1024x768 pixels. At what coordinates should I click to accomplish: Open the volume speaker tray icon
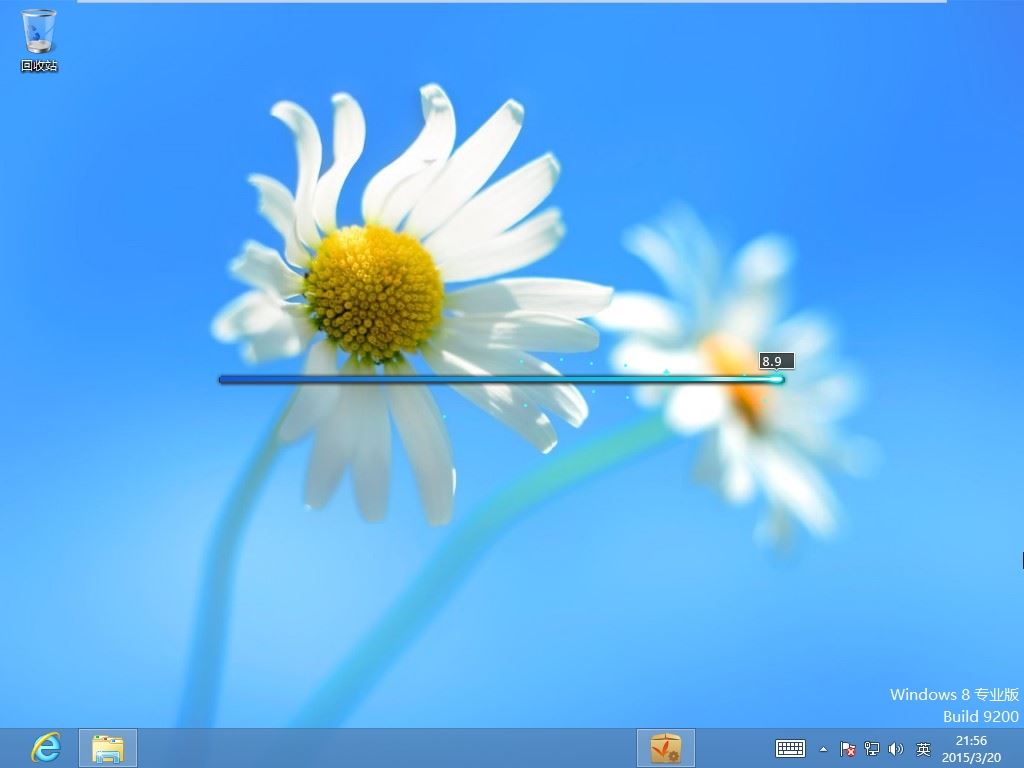pos(896,749)
